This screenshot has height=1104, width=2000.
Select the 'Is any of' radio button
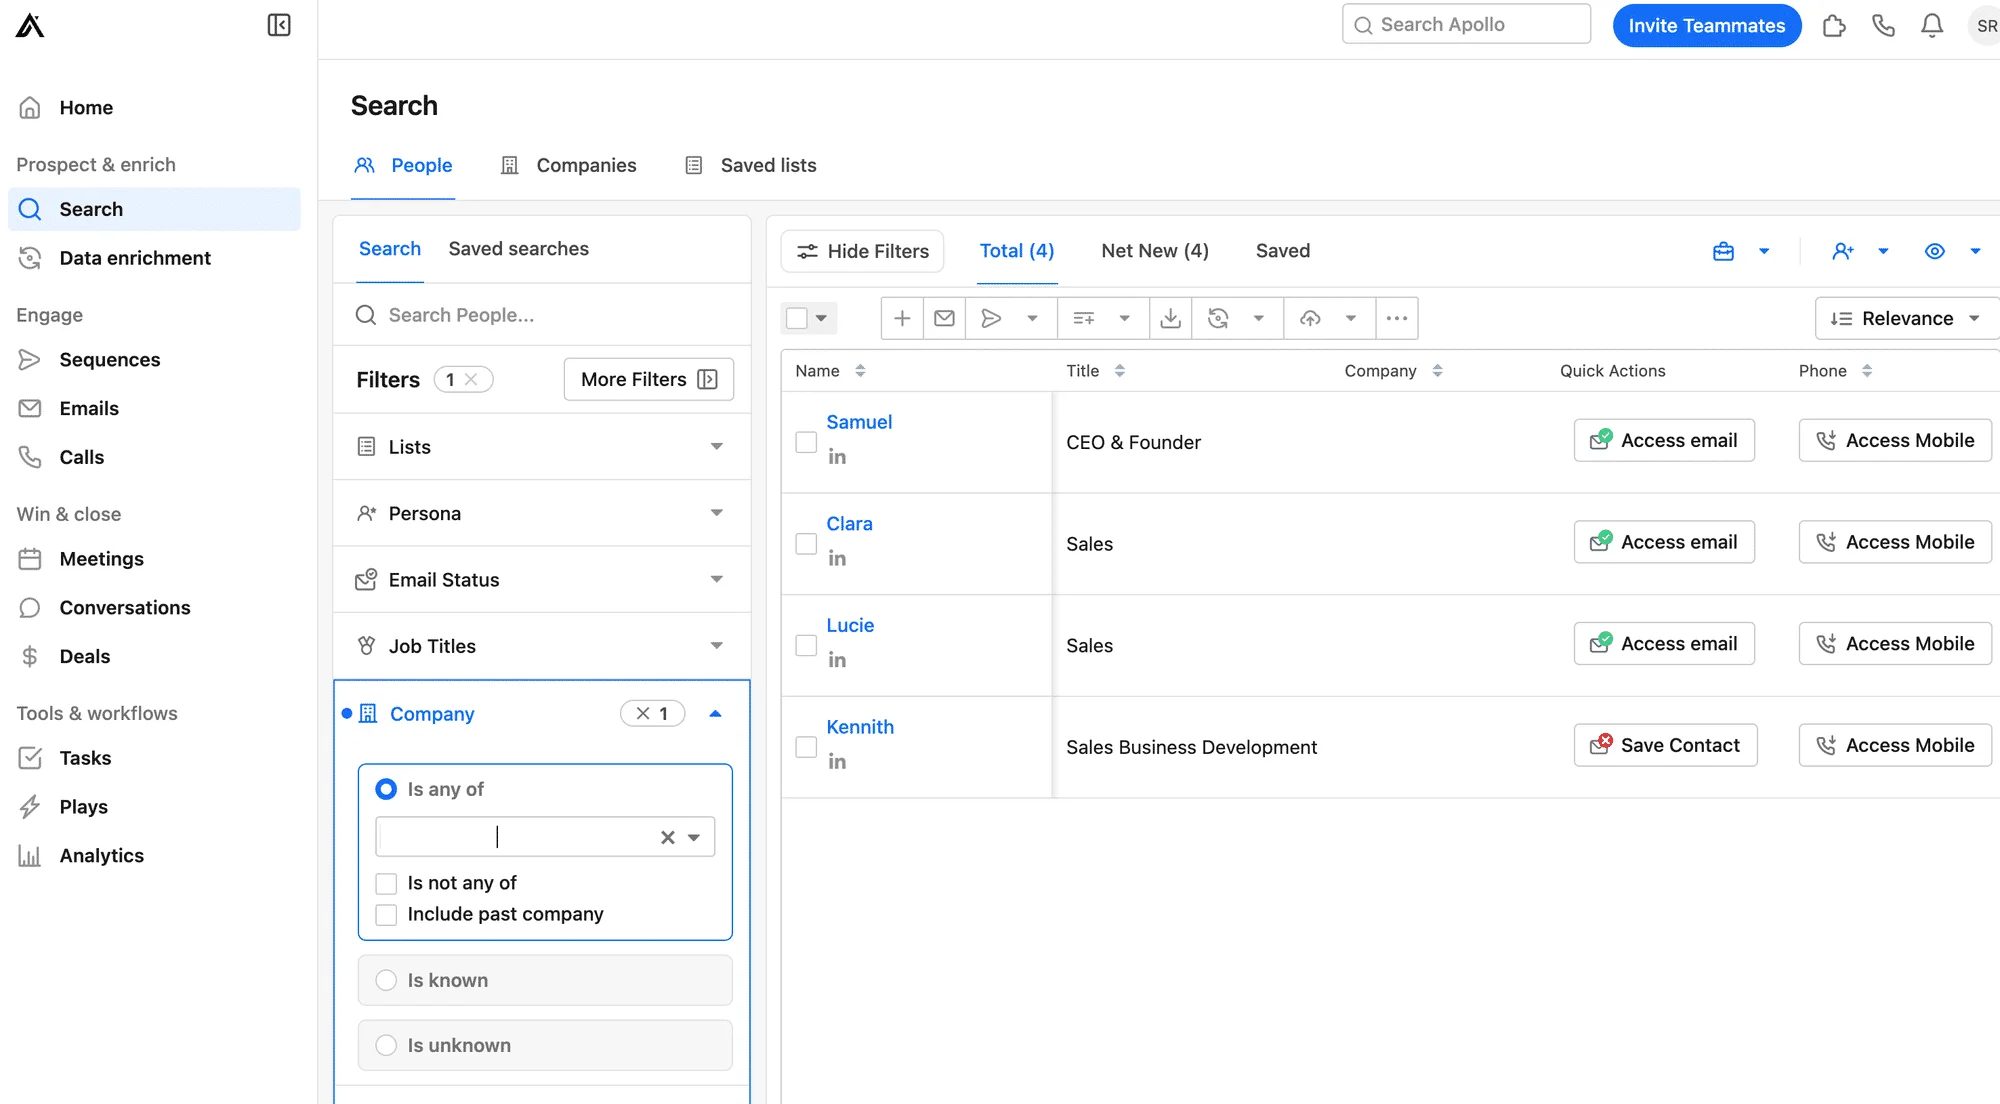pos(386,789)
